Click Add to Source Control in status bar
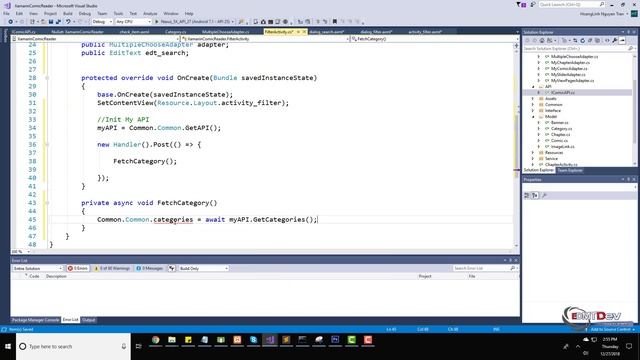 [611, 329]
